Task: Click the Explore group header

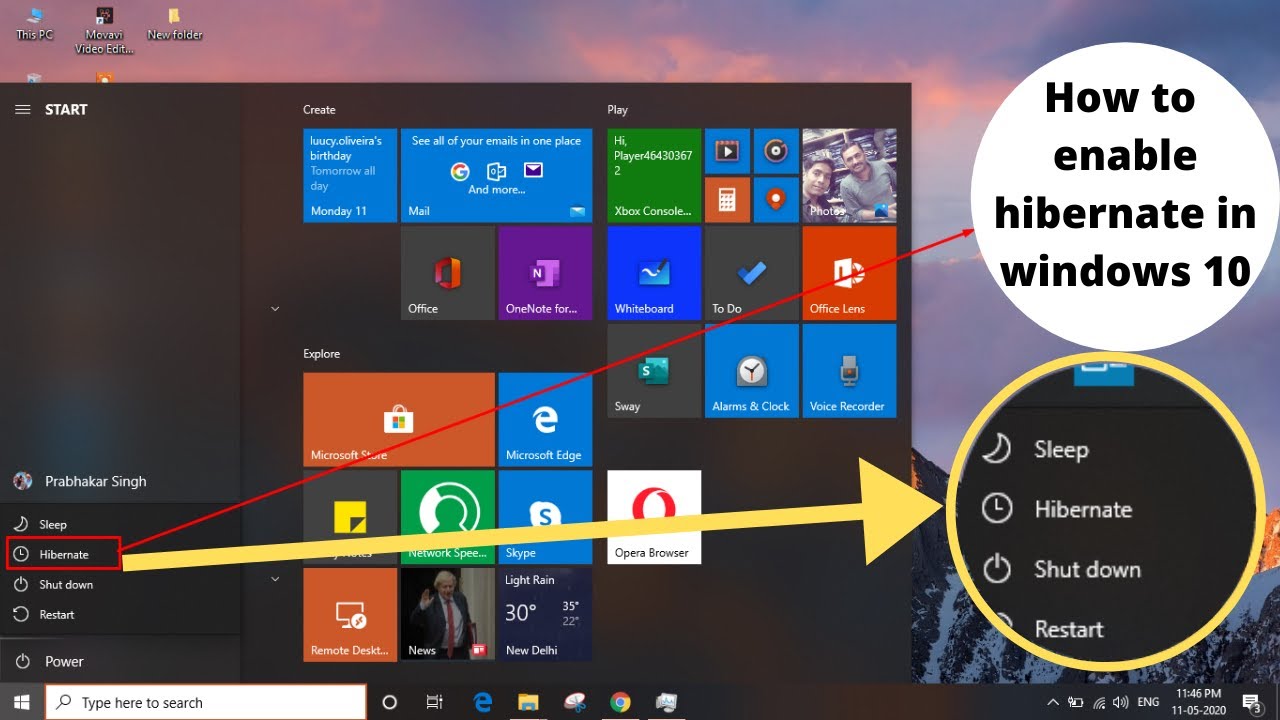Action: [x=321, y=354]
